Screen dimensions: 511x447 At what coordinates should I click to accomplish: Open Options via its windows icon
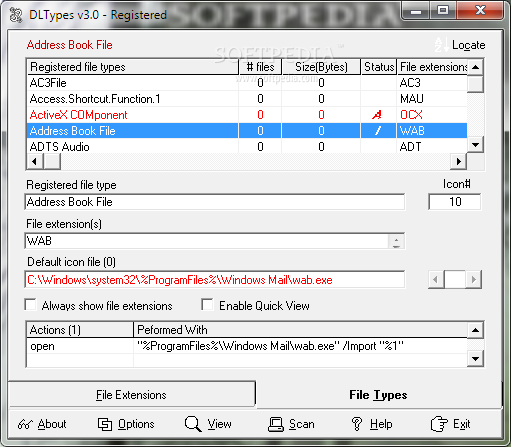105,424
